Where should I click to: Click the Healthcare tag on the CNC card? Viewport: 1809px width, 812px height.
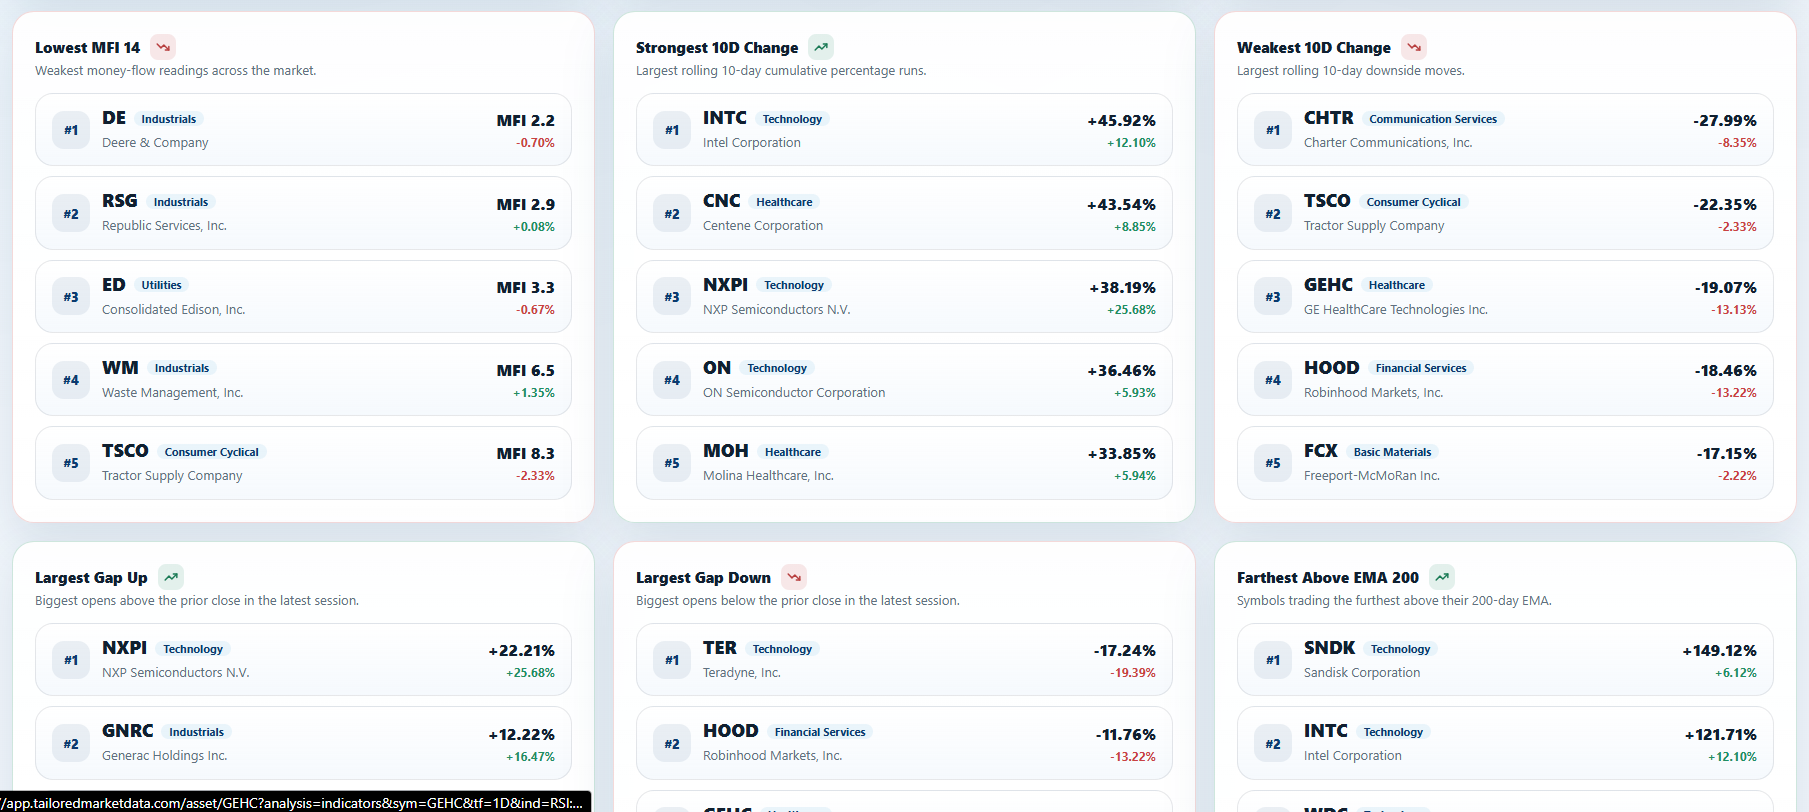coord(784,202)
